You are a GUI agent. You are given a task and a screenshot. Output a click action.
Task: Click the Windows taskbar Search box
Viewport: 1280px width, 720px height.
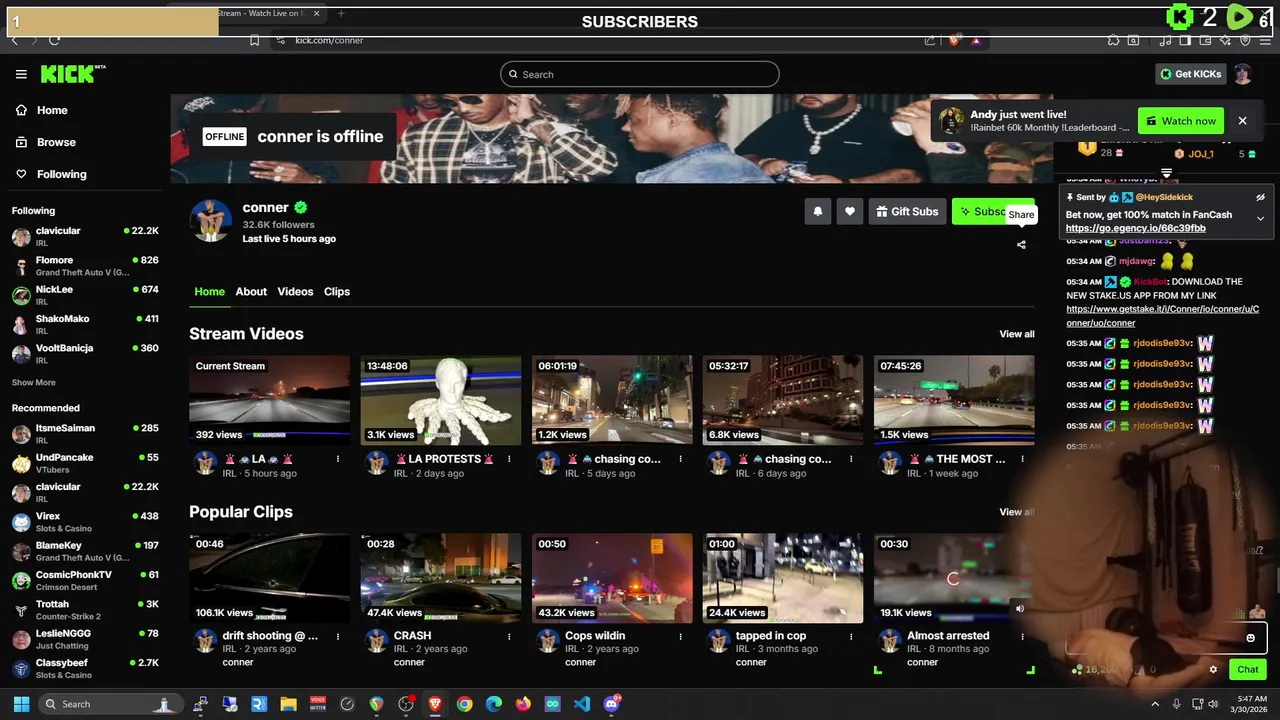point(110,704)
